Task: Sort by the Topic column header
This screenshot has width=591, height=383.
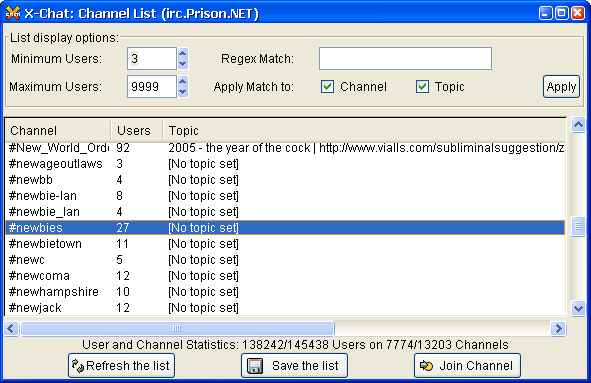Action: [364, 130]
